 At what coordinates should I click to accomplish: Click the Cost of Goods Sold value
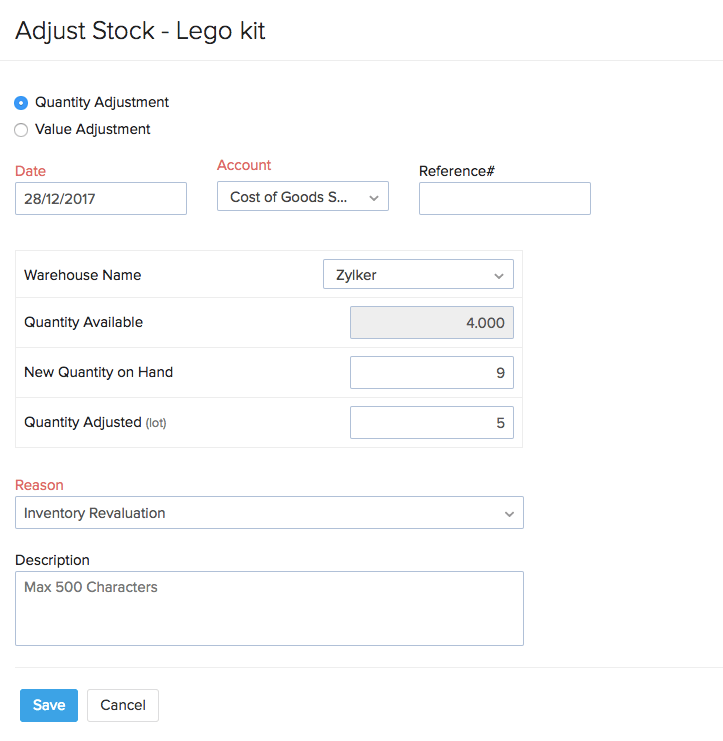290,197
